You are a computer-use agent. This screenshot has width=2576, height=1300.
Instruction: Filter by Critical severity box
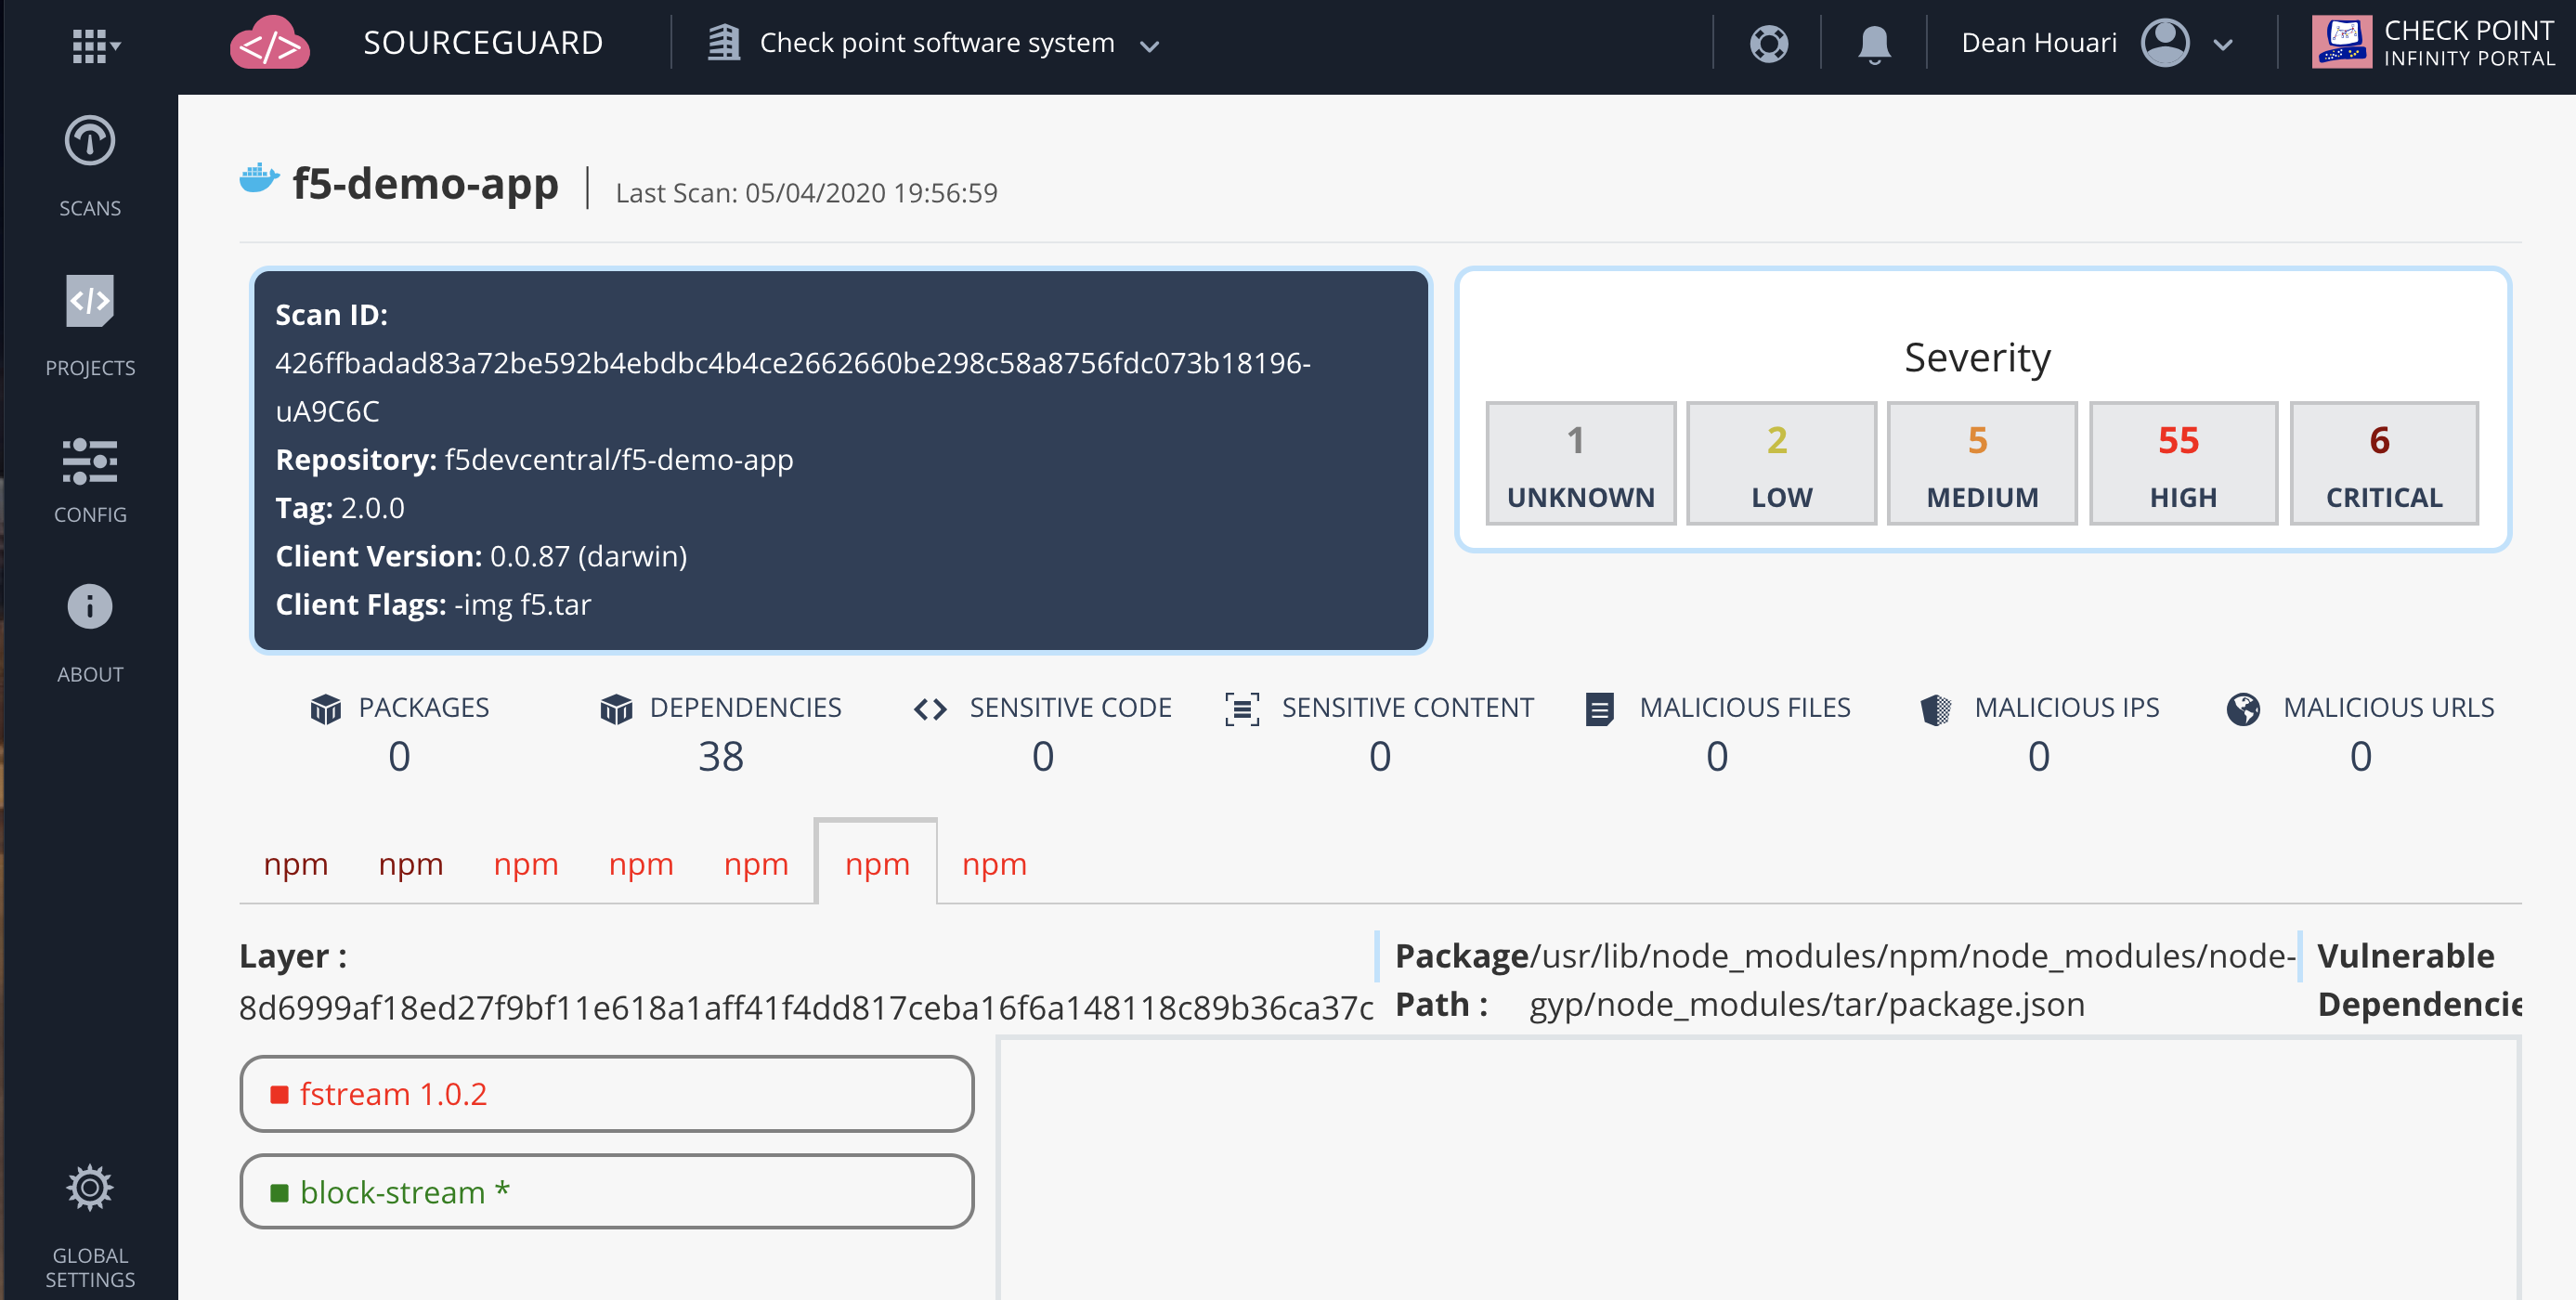point(2384,463)
